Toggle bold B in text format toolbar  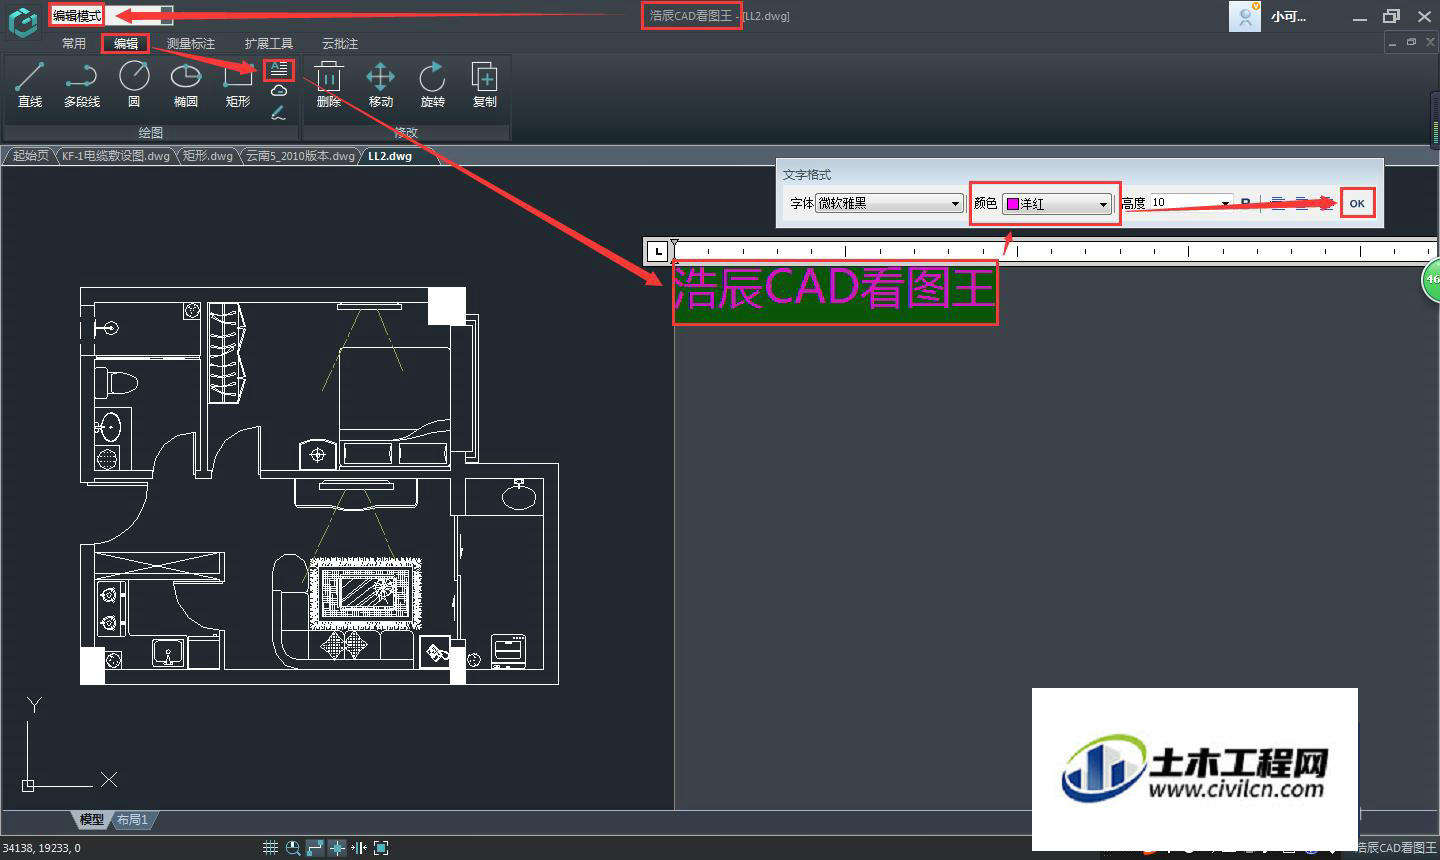1245,203
